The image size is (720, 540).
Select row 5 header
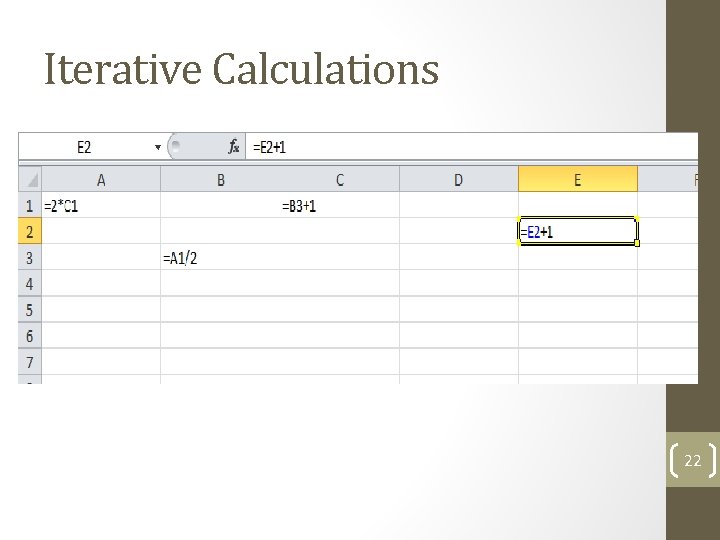(30, 310)
